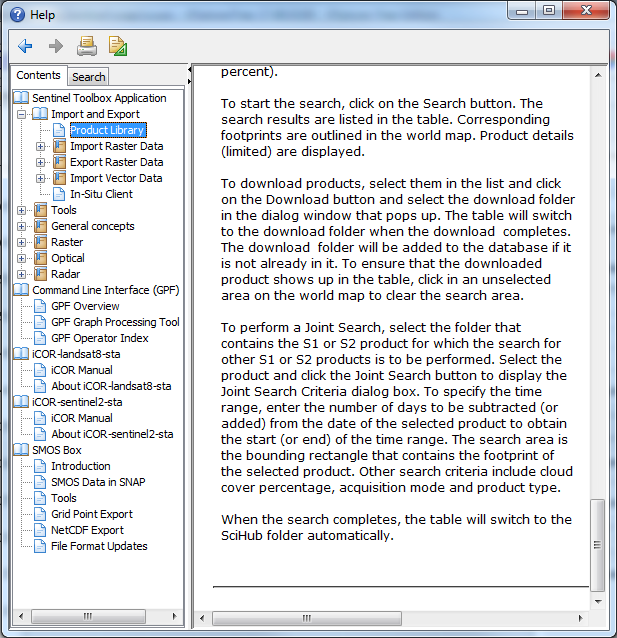Click the content pane scroll-right arrow
The width and height of the screenshot is (617, 638).
point(581,618)
